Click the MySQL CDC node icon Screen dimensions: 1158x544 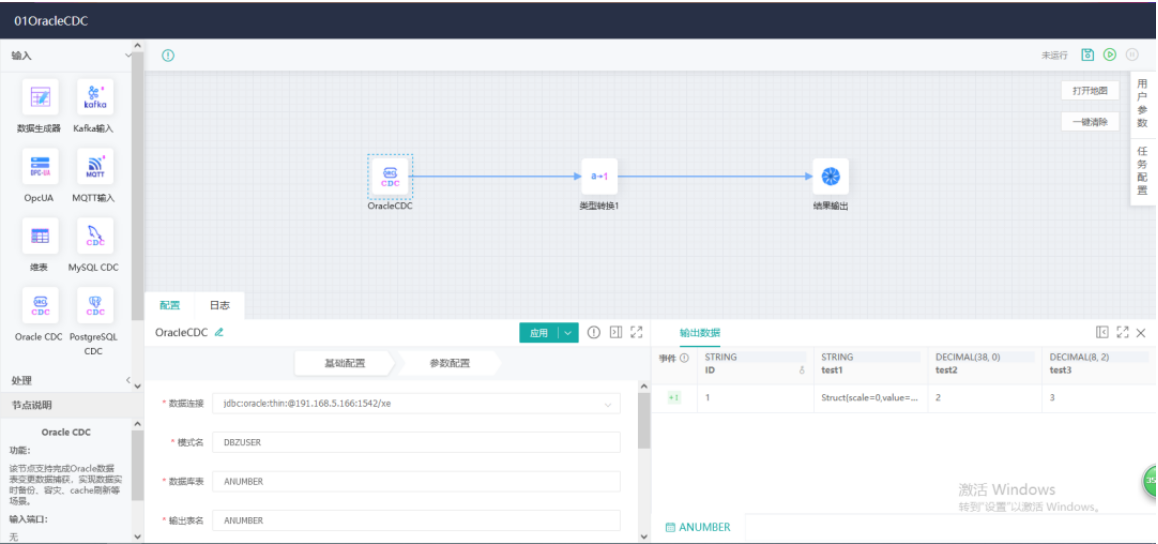(95, 237)
